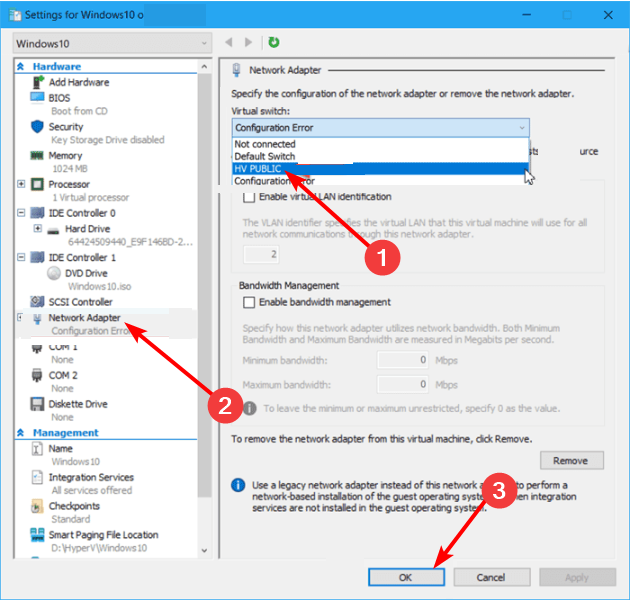Select the hard drive file name 64424509440_E9F146BD
This screenshot has width=634, height=600.
pyautogui.click(x=130, y=242)
